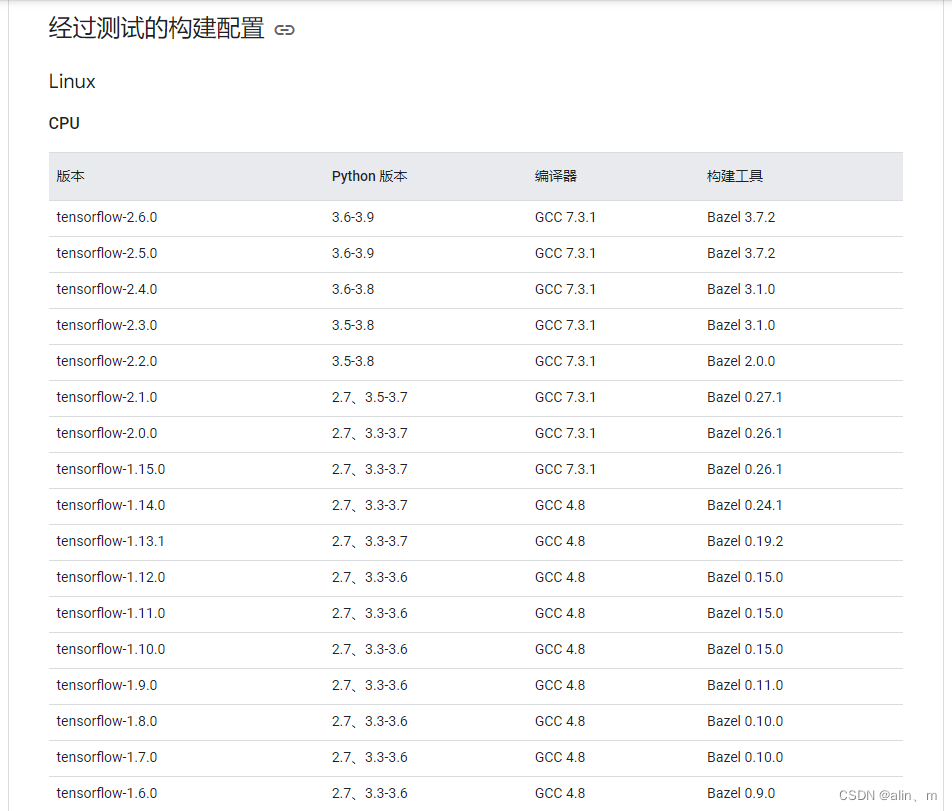The width and height of the screenshot is (952, 811).
Task: Click Python version 3.6-3.9 for tensorflow-2.6.0
Action: [353, 217]
